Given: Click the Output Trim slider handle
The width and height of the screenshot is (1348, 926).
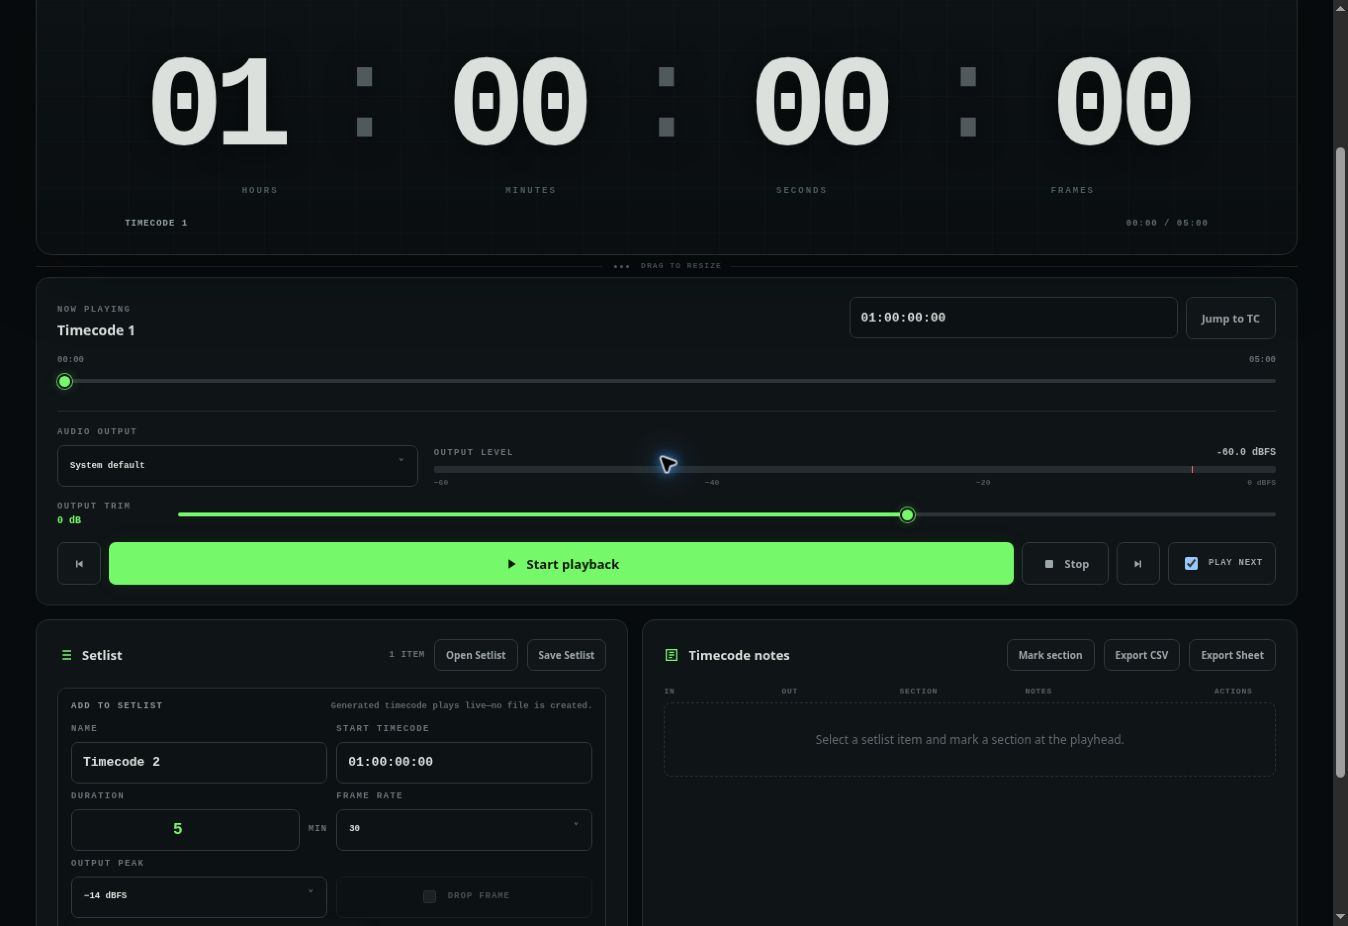Looking at the screenshot, I should pos(907,515).
